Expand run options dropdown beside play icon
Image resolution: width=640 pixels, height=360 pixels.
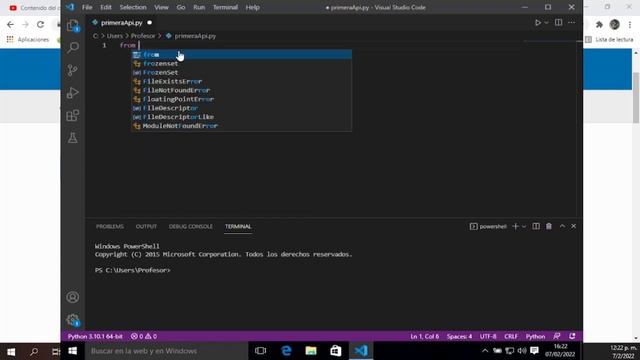[547, 23]
